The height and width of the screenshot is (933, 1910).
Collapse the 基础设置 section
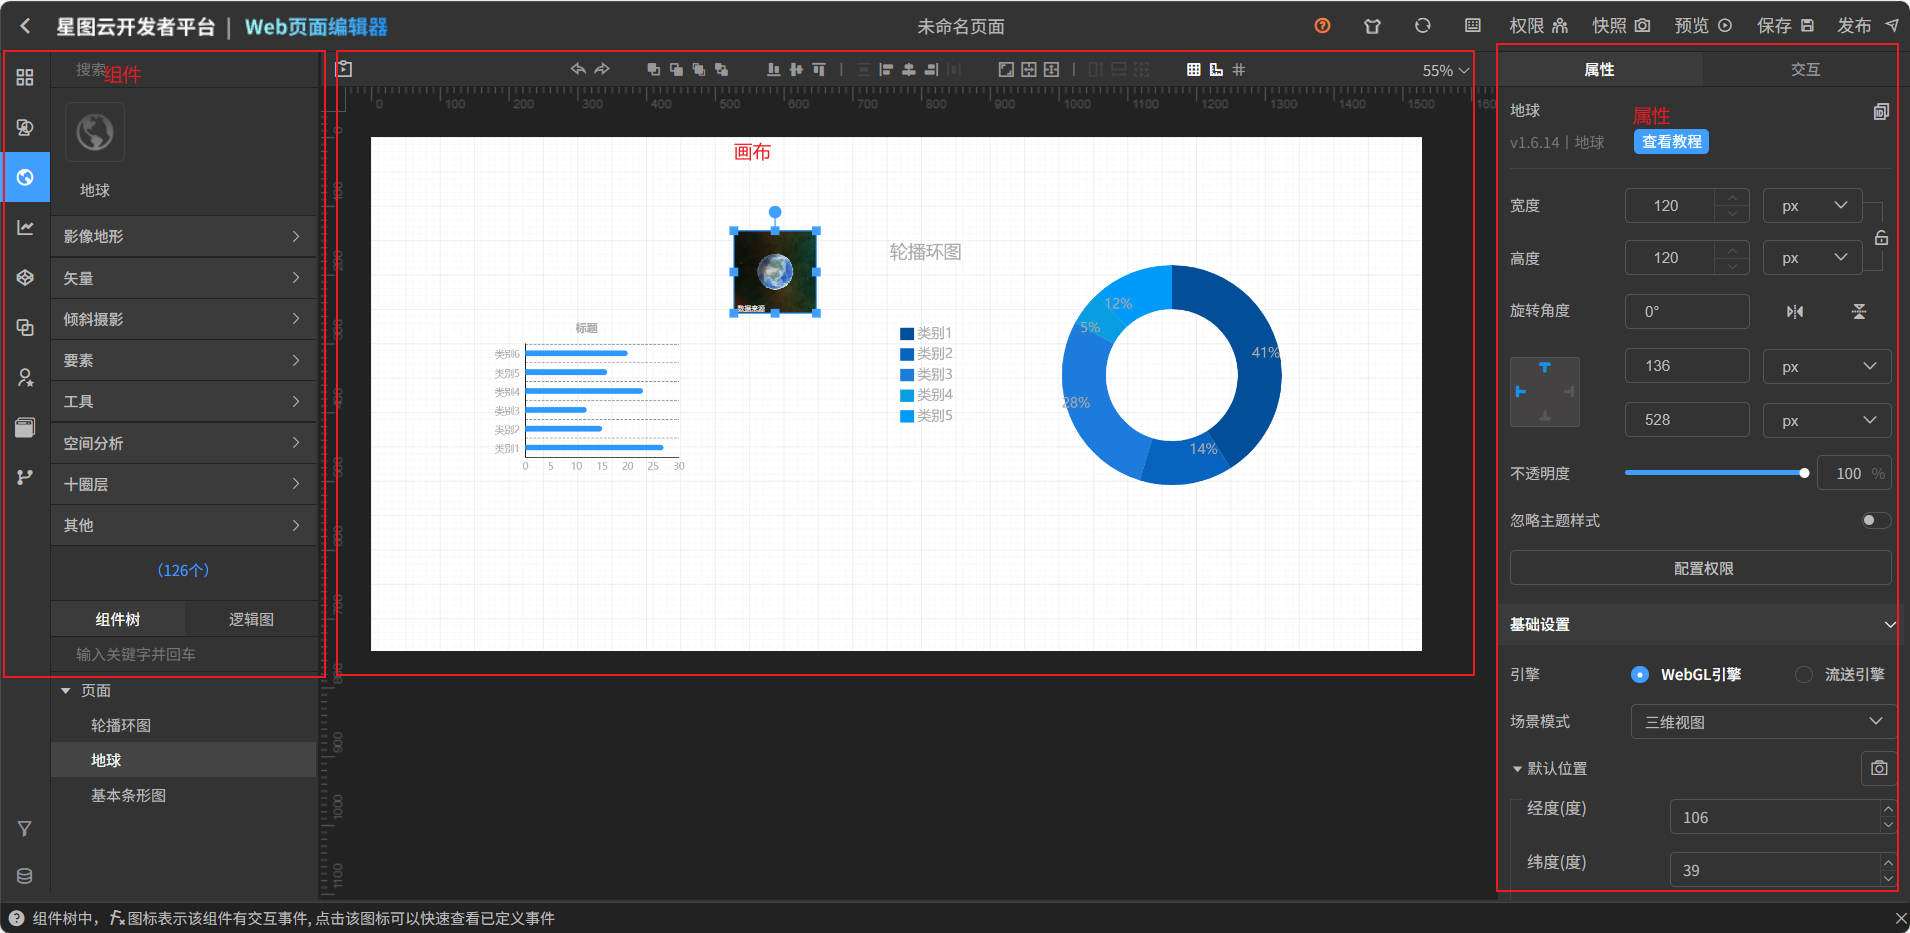1889,624
